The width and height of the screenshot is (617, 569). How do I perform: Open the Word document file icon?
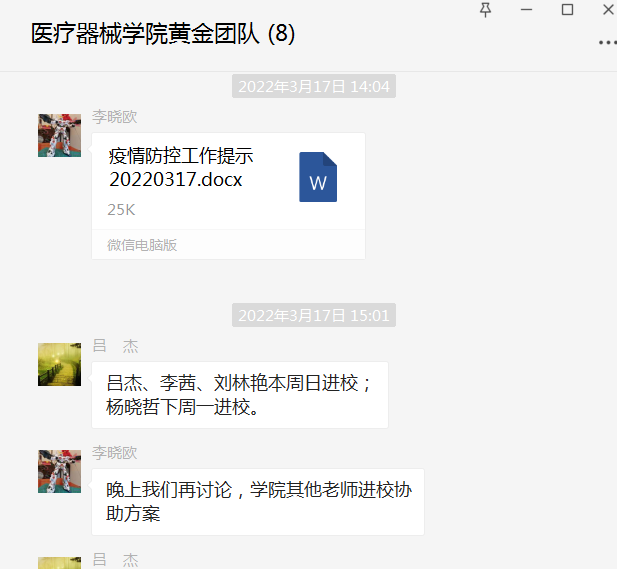point(318,177)
